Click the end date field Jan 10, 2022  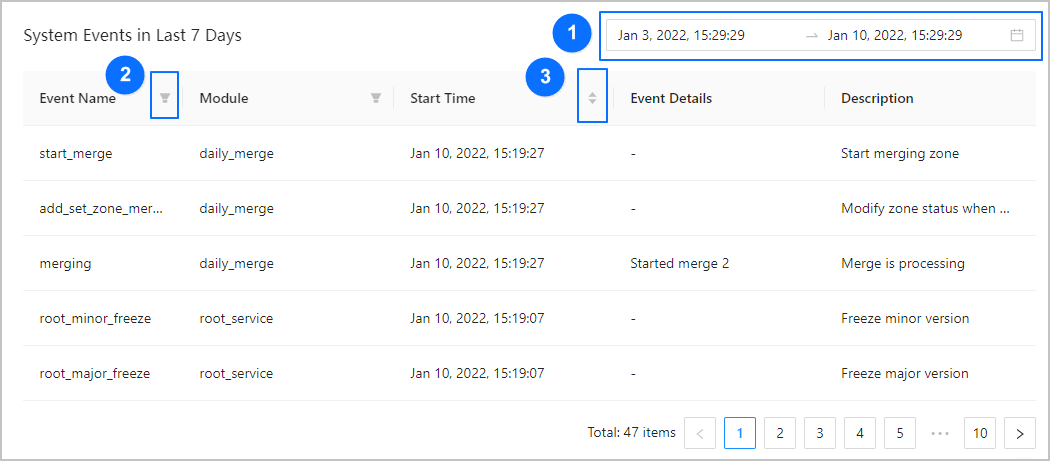[894, 36]
